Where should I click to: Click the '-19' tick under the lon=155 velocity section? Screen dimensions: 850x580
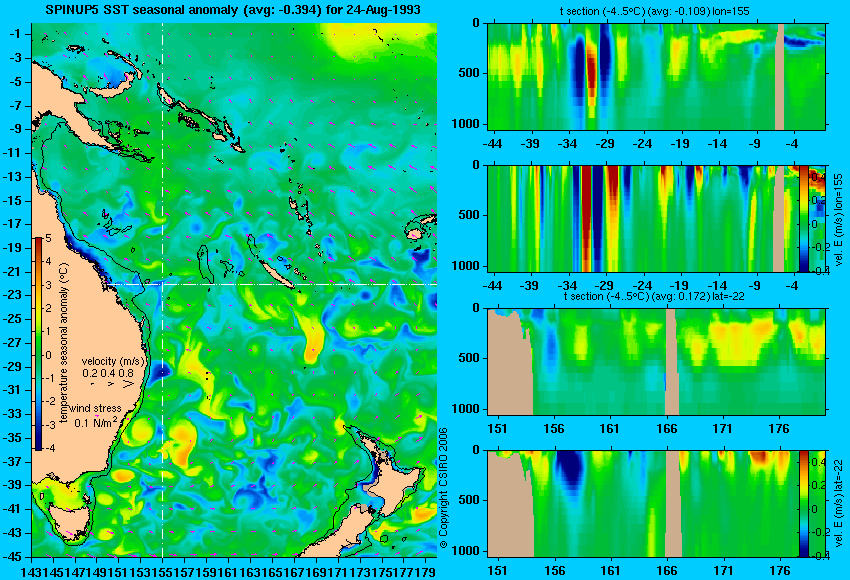680,286
